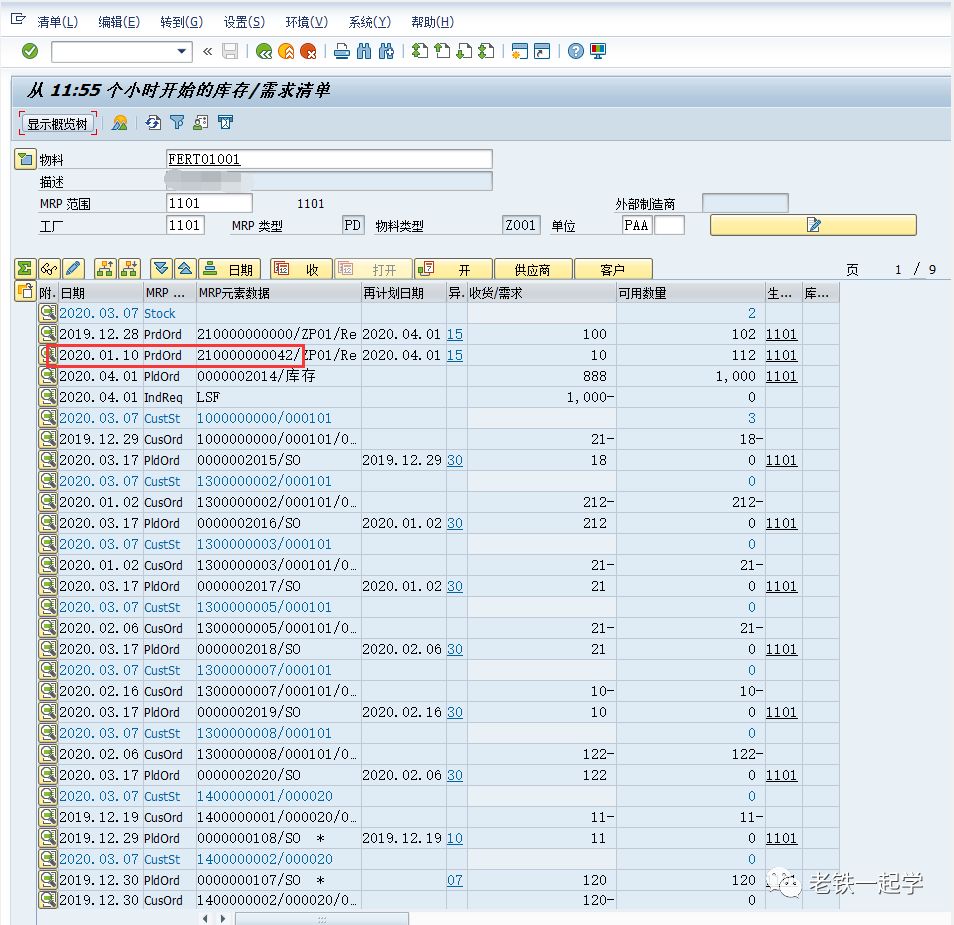Click the Find binoculars icon
954x925 pixels.
[x=364, y=52]
